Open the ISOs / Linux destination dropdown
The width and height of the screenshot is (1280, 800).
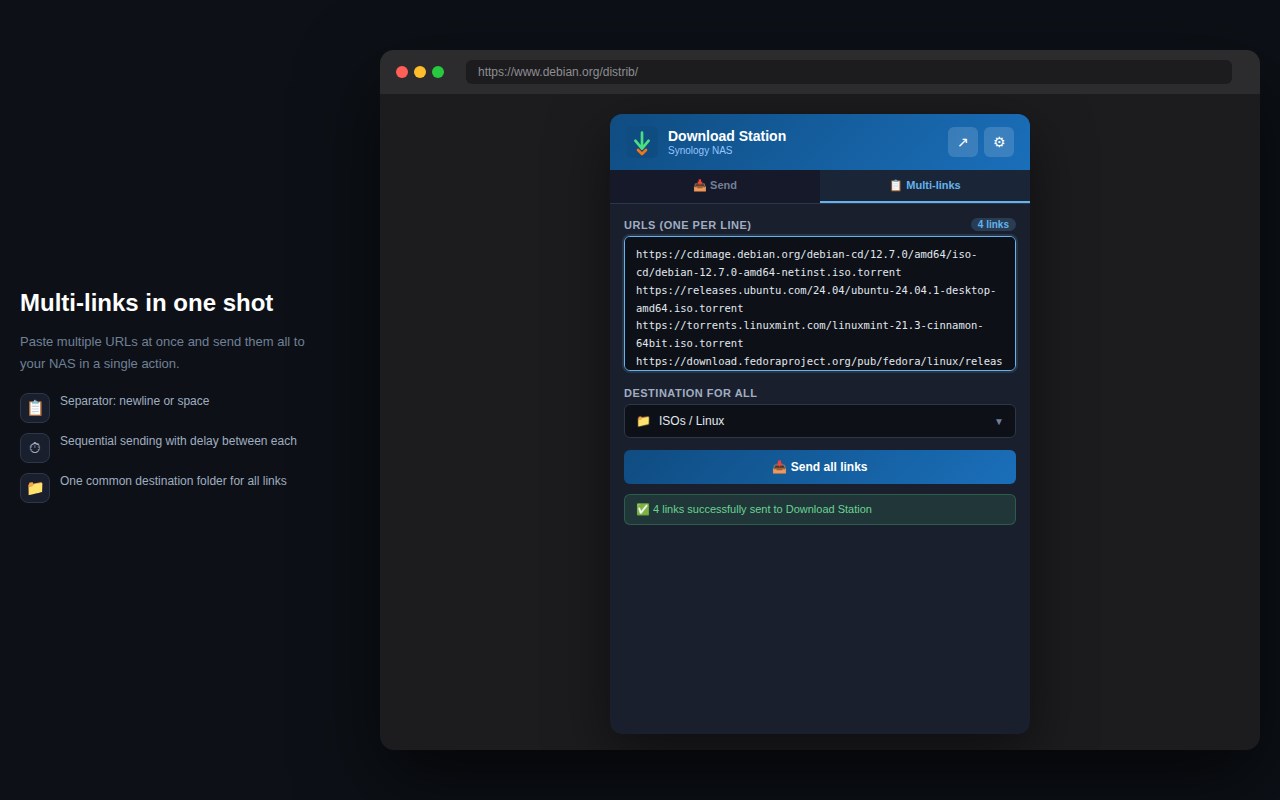coord(820,421)
